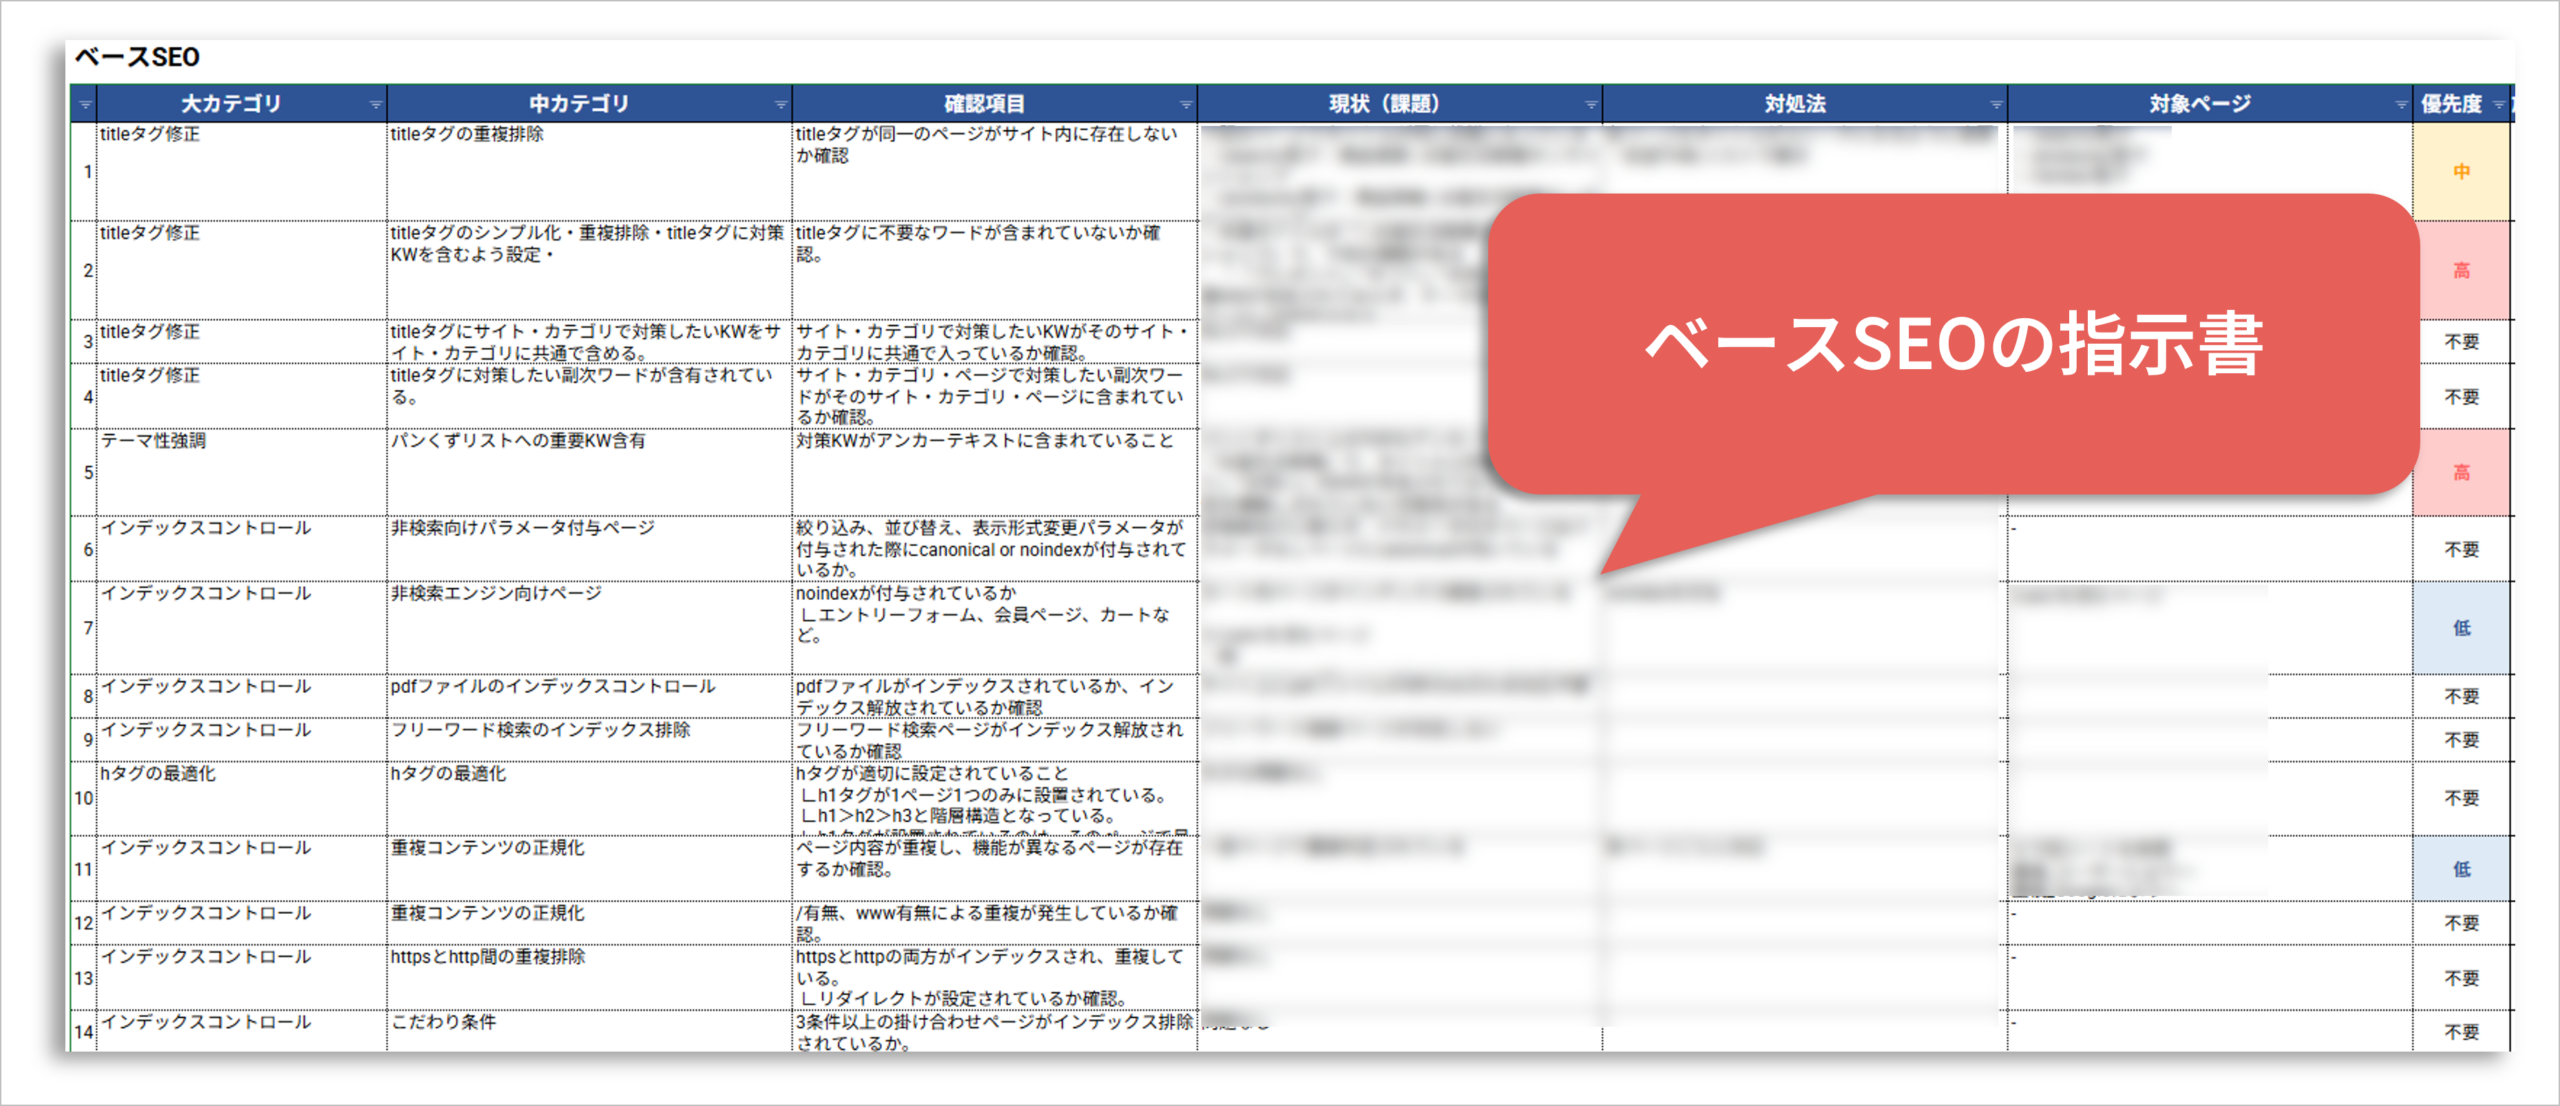Select the blue 低 priority cell in row 7
The image size is (2560, 1106).
[x=2461, y=628]
